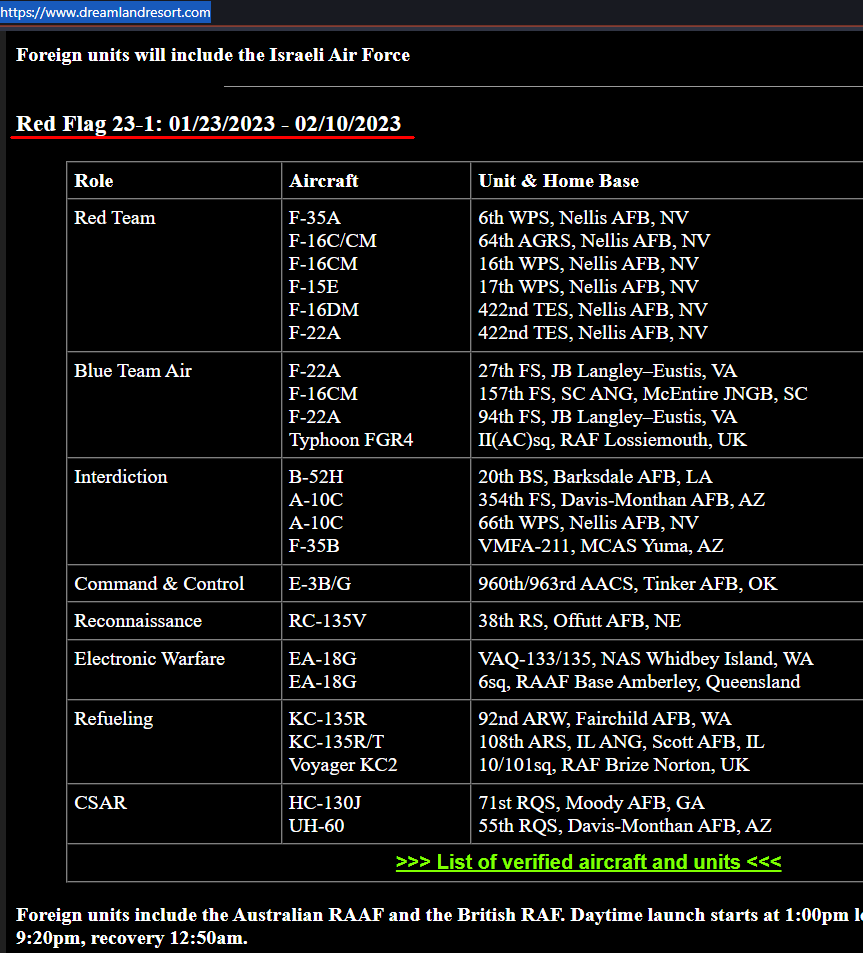This screenshot has width=863, height=953.
Task: Click the Voyager KC2 aircraft entry
Action: [343, 765]
